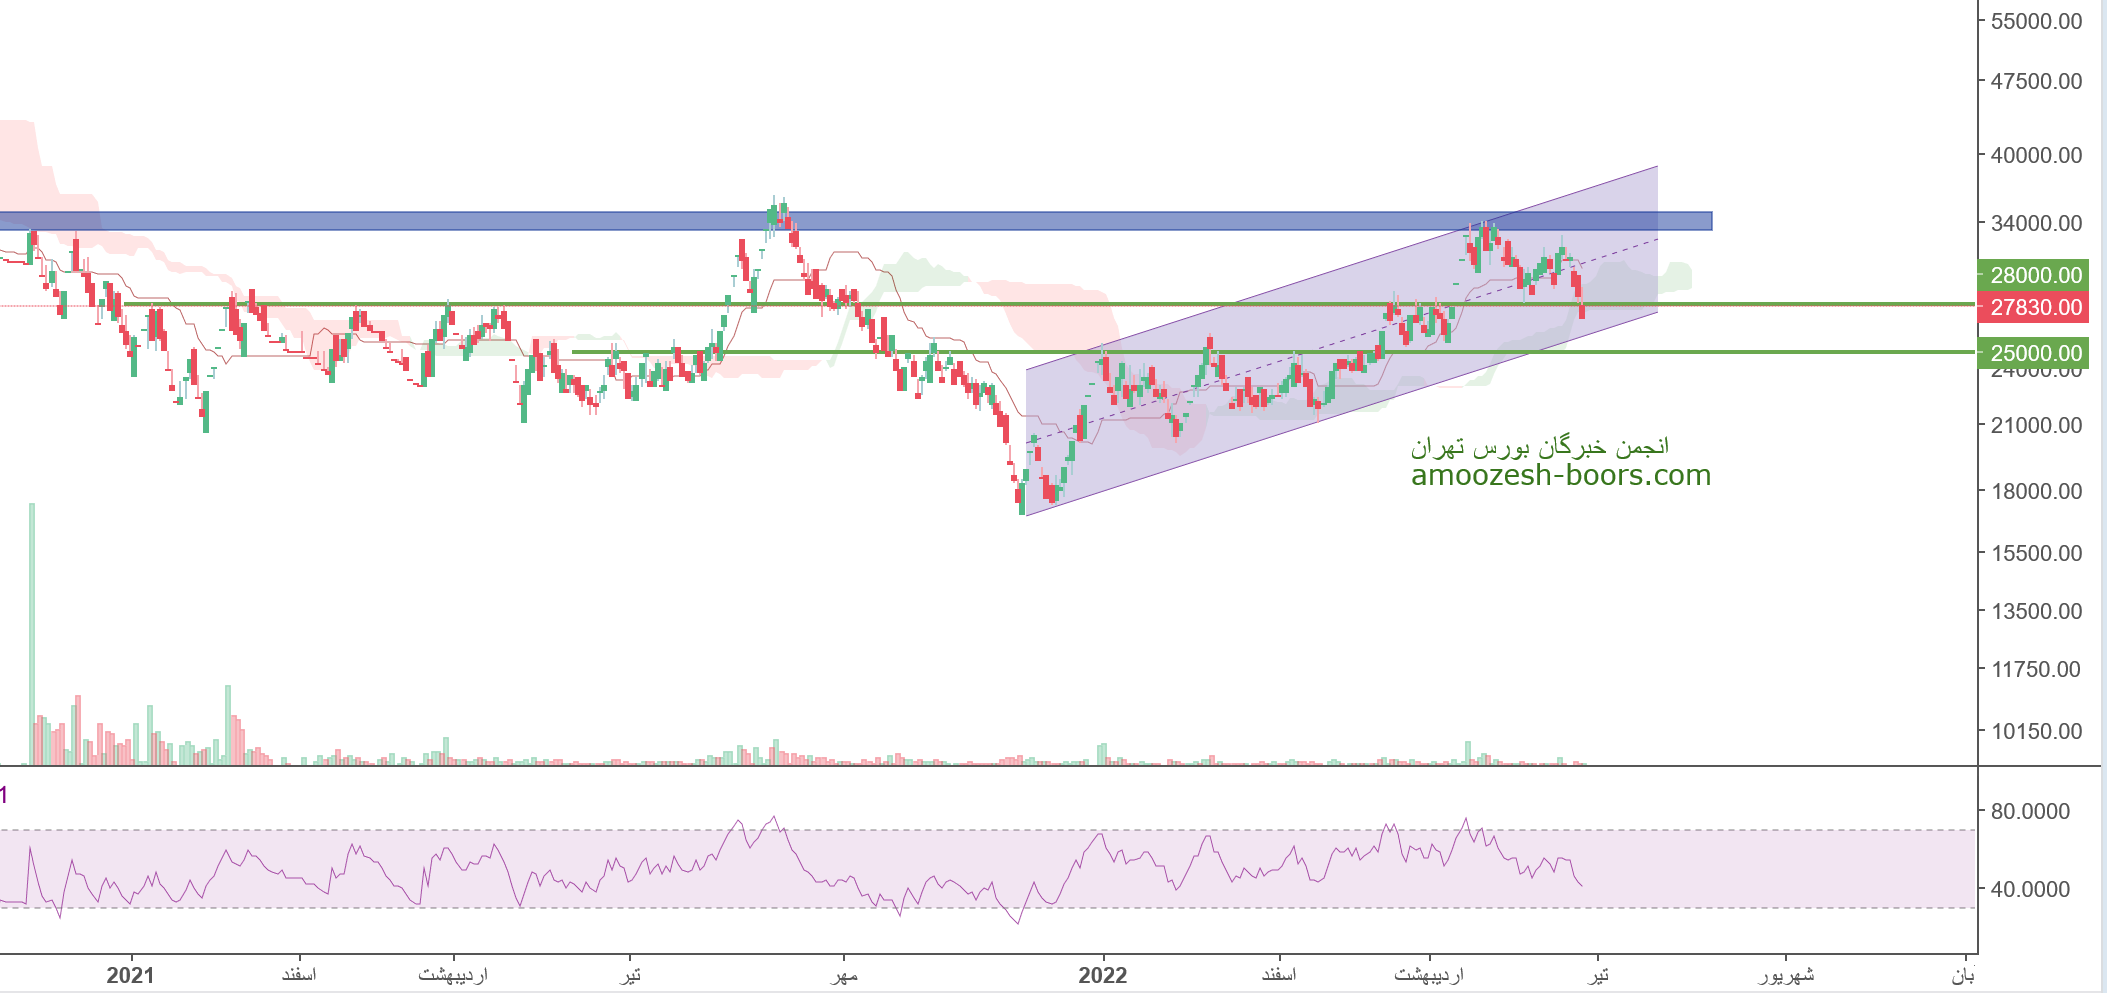
Task: Click the 40000.00 price axis label
Action: [x=2036, y=155]
